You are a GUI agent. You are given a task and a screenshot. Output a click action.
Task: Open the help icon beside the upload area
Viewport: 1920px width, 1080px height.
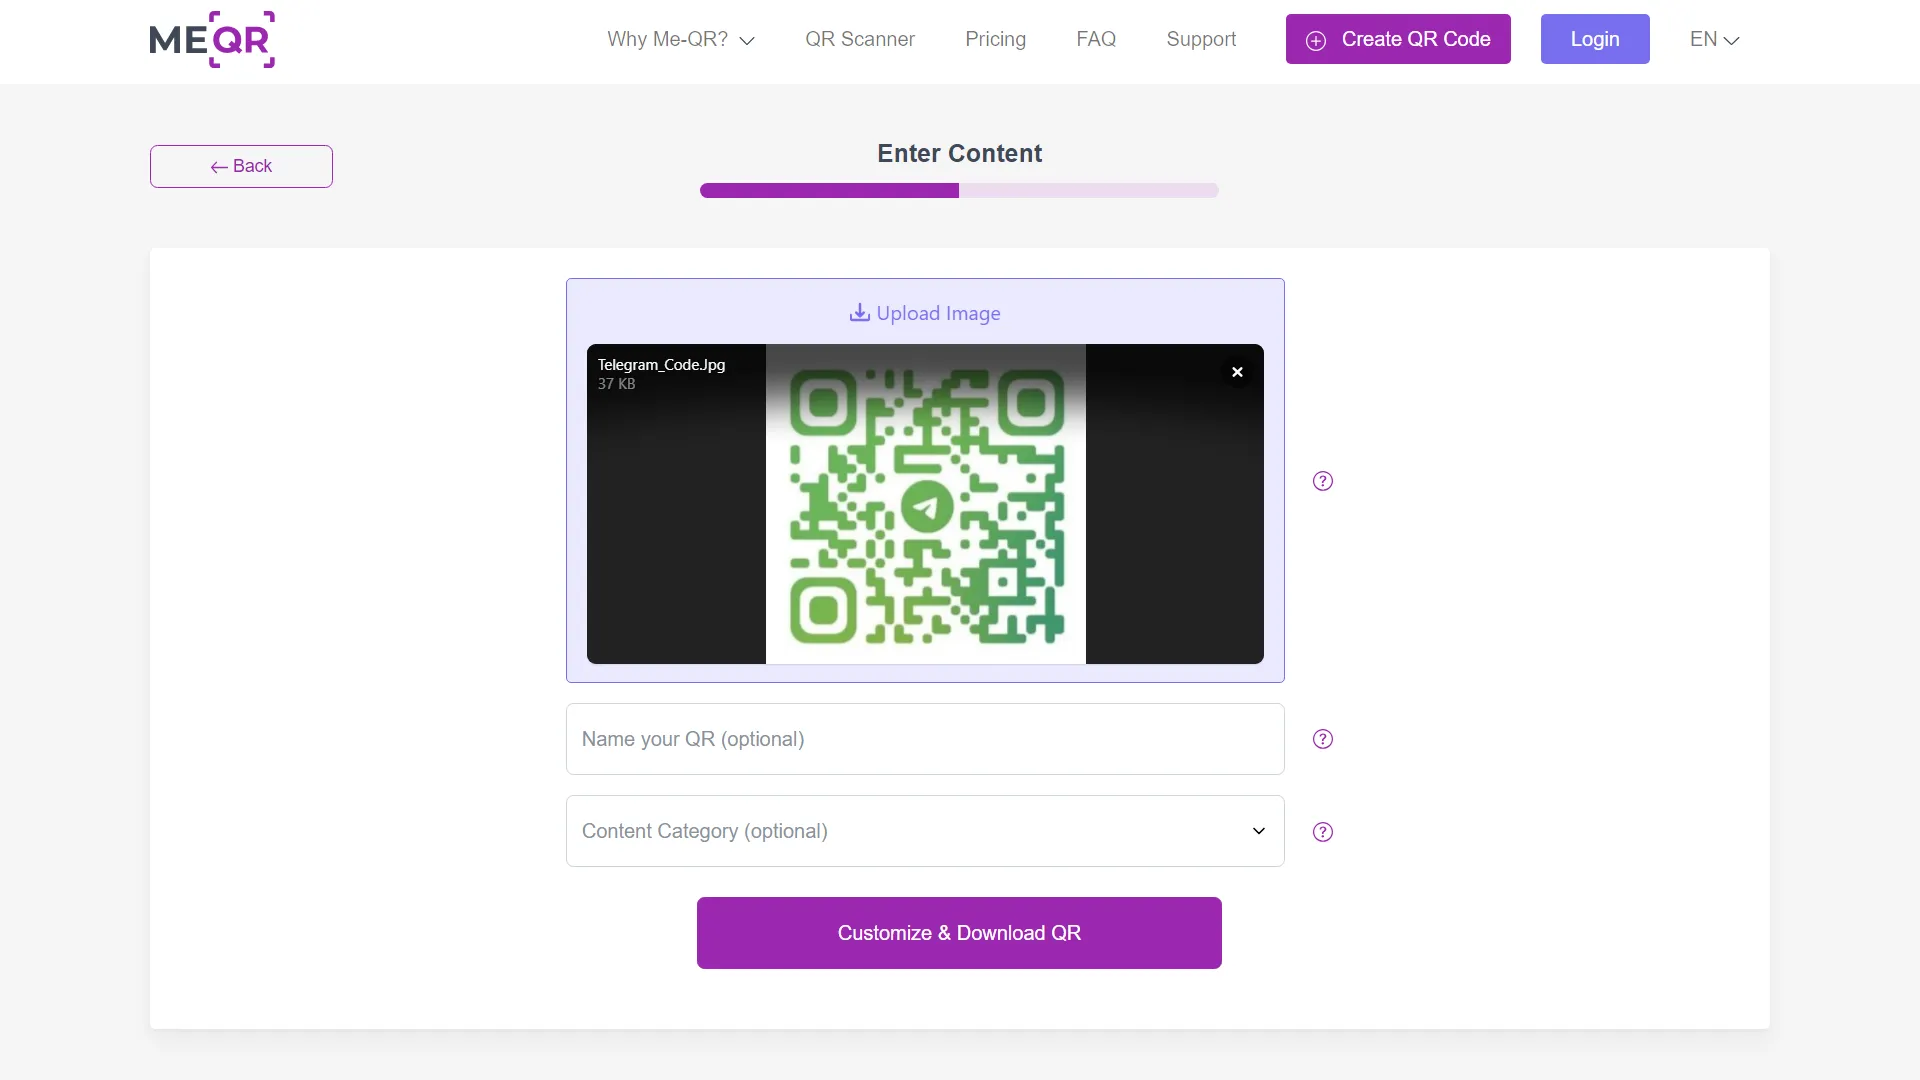point(1323,481)
